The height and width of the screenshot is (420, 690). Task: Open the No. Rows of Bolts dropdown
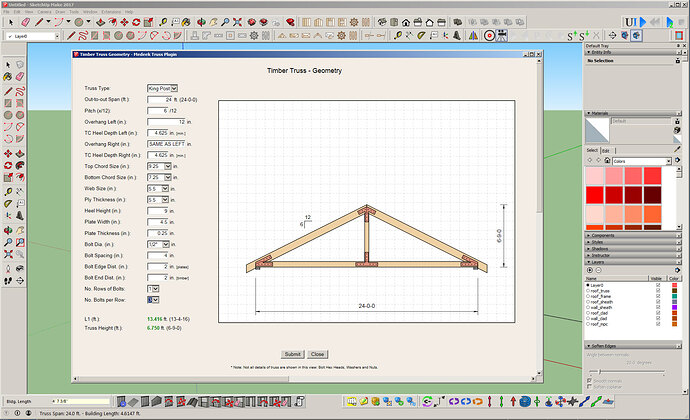pos(153,289)
